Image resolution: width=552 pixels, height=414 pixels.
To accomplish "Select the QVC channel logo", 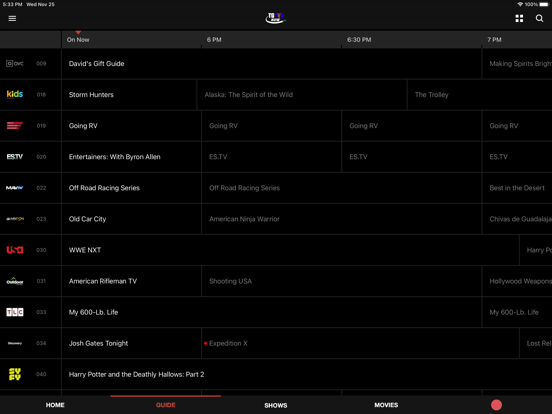I will [x=15, y=64].
